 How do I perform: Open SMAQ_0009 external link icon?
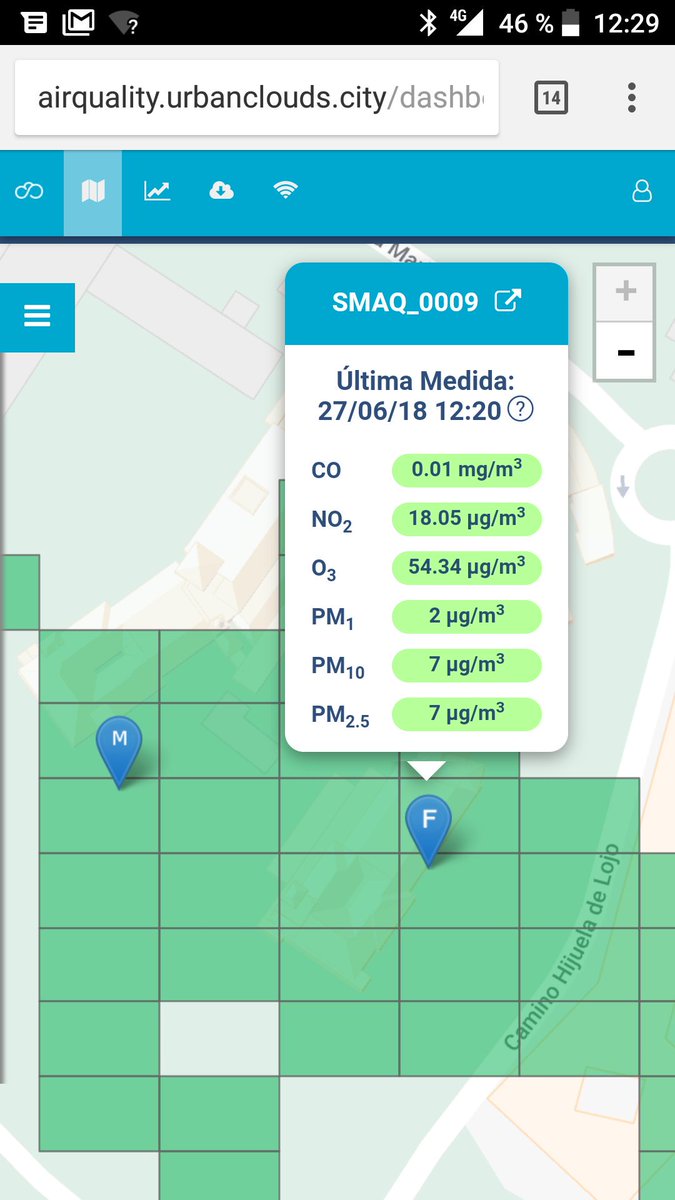click(x=508, y=301)
